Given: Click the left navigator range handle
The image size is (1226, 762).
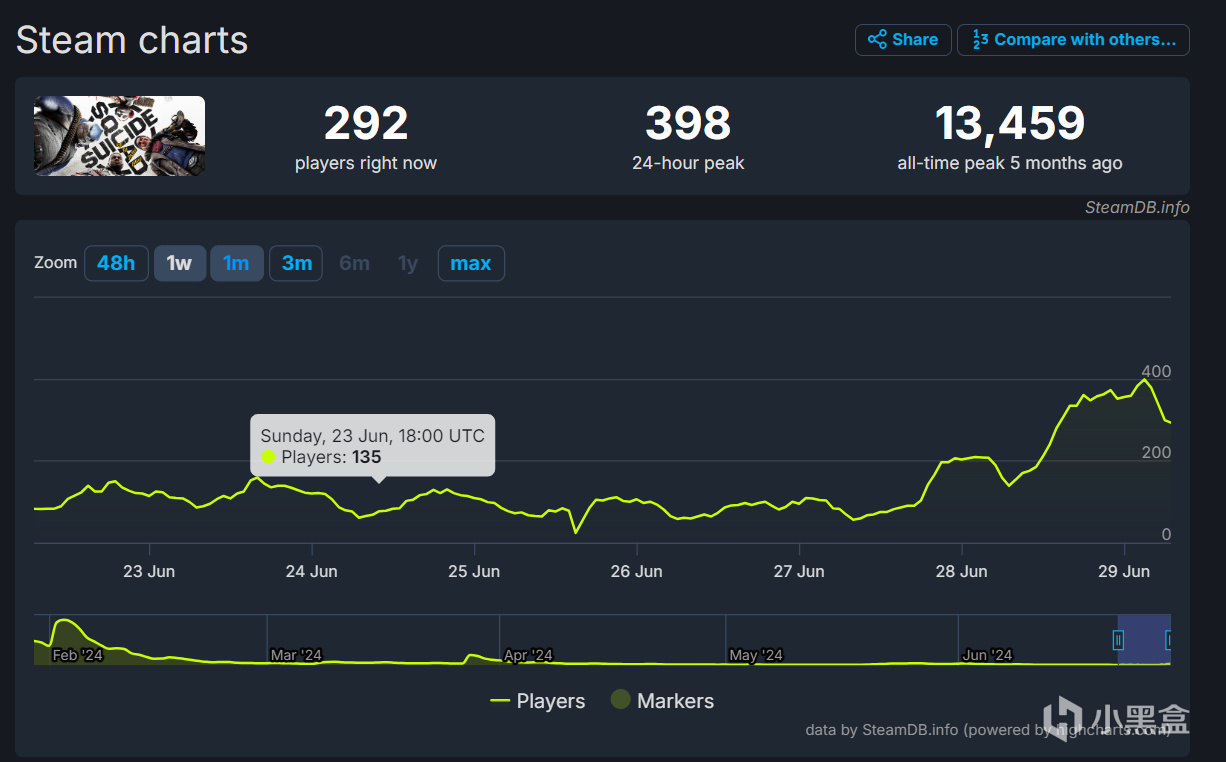Looking at the screenshot, I should pyautogui.click(x=1118, y=640).
